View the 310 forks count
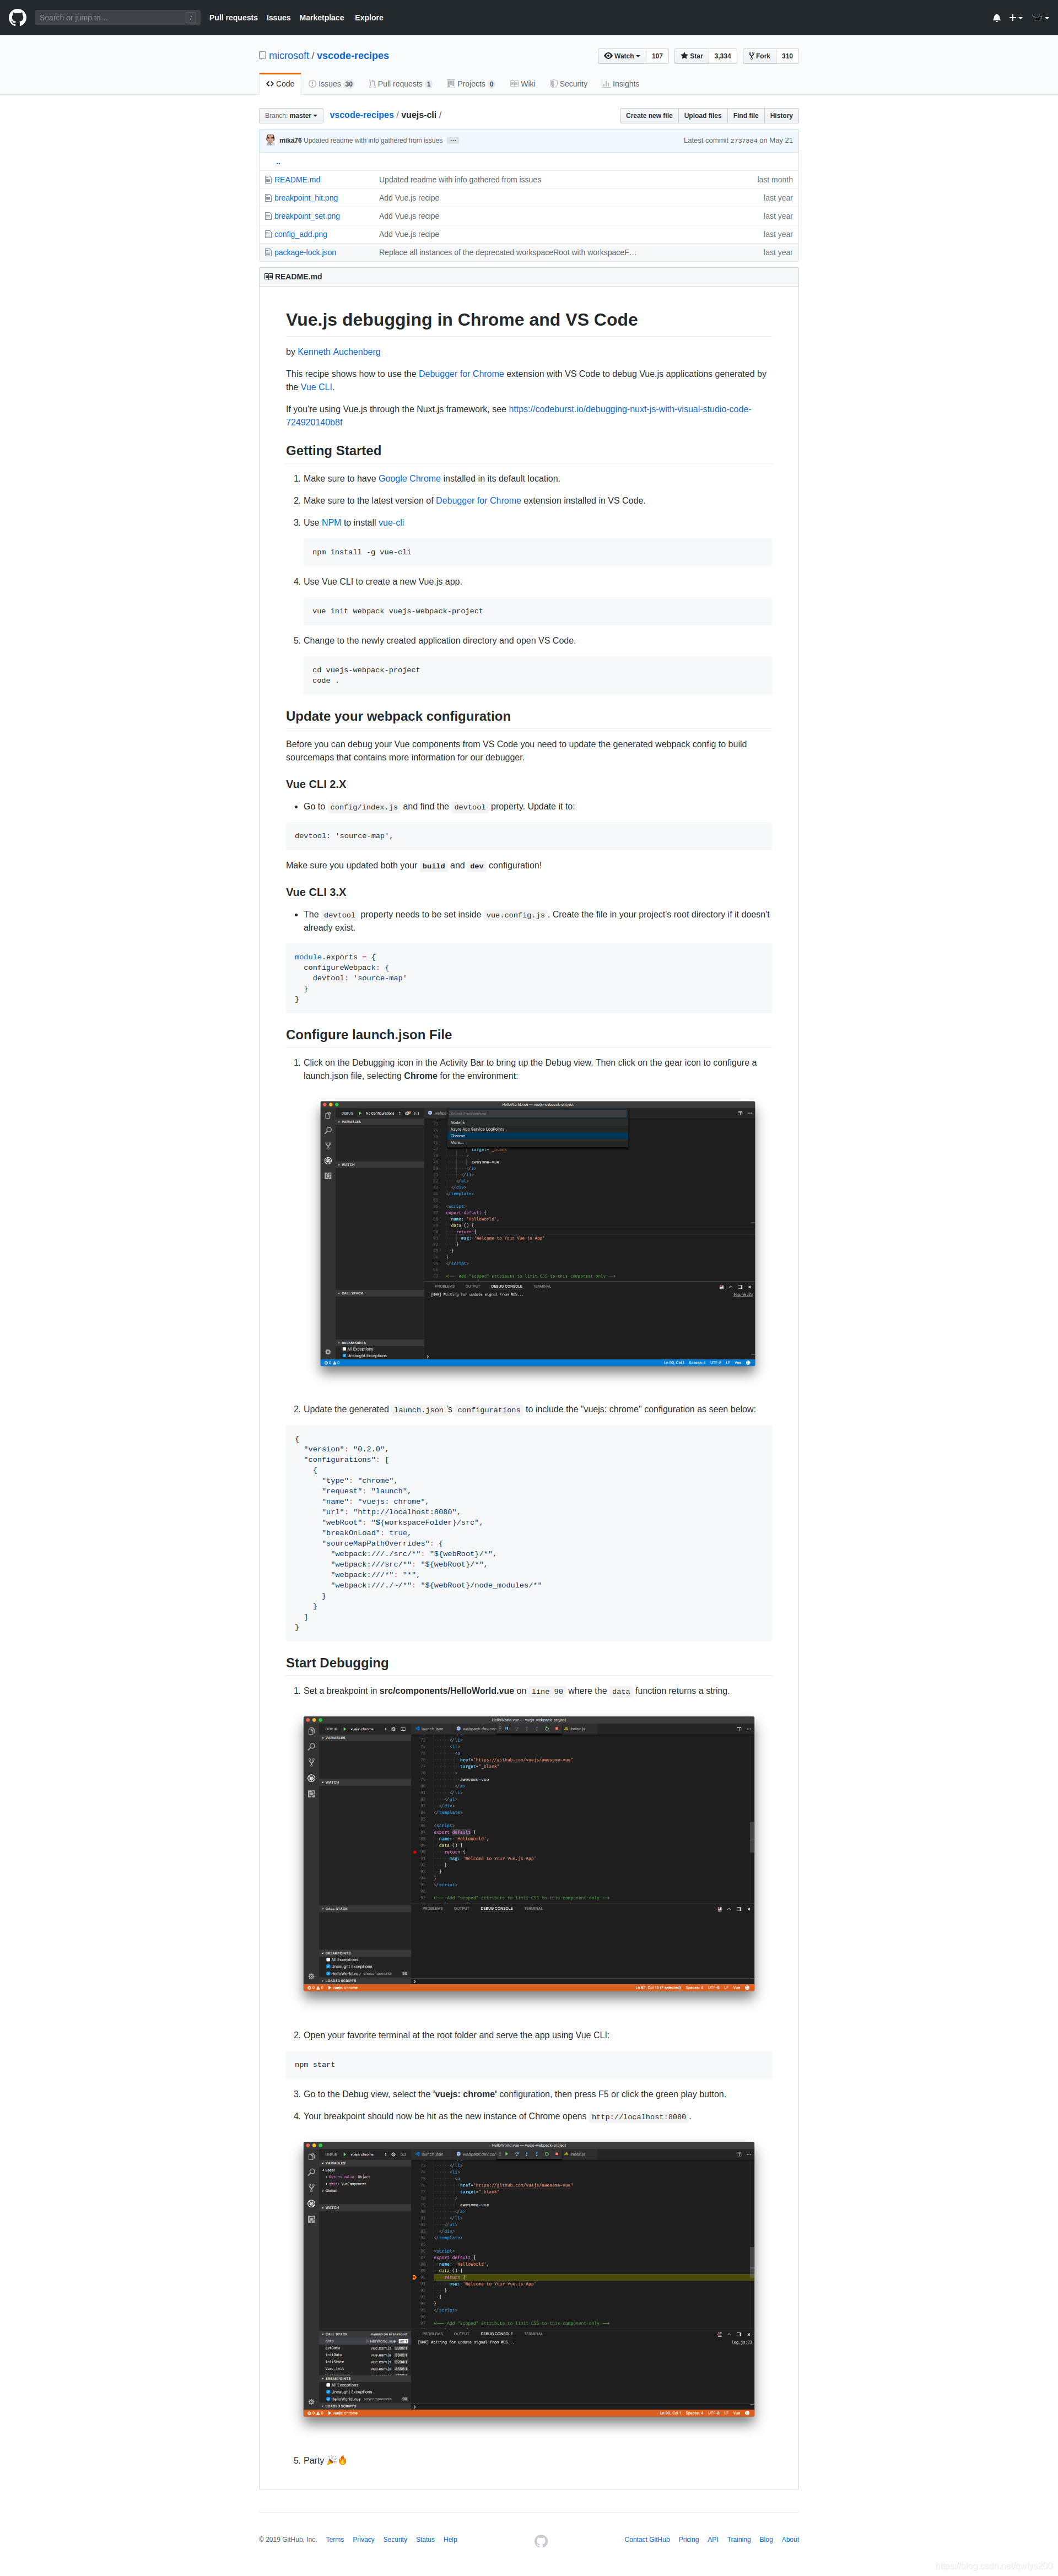The image size is (1058, 2576). point(787,56)
